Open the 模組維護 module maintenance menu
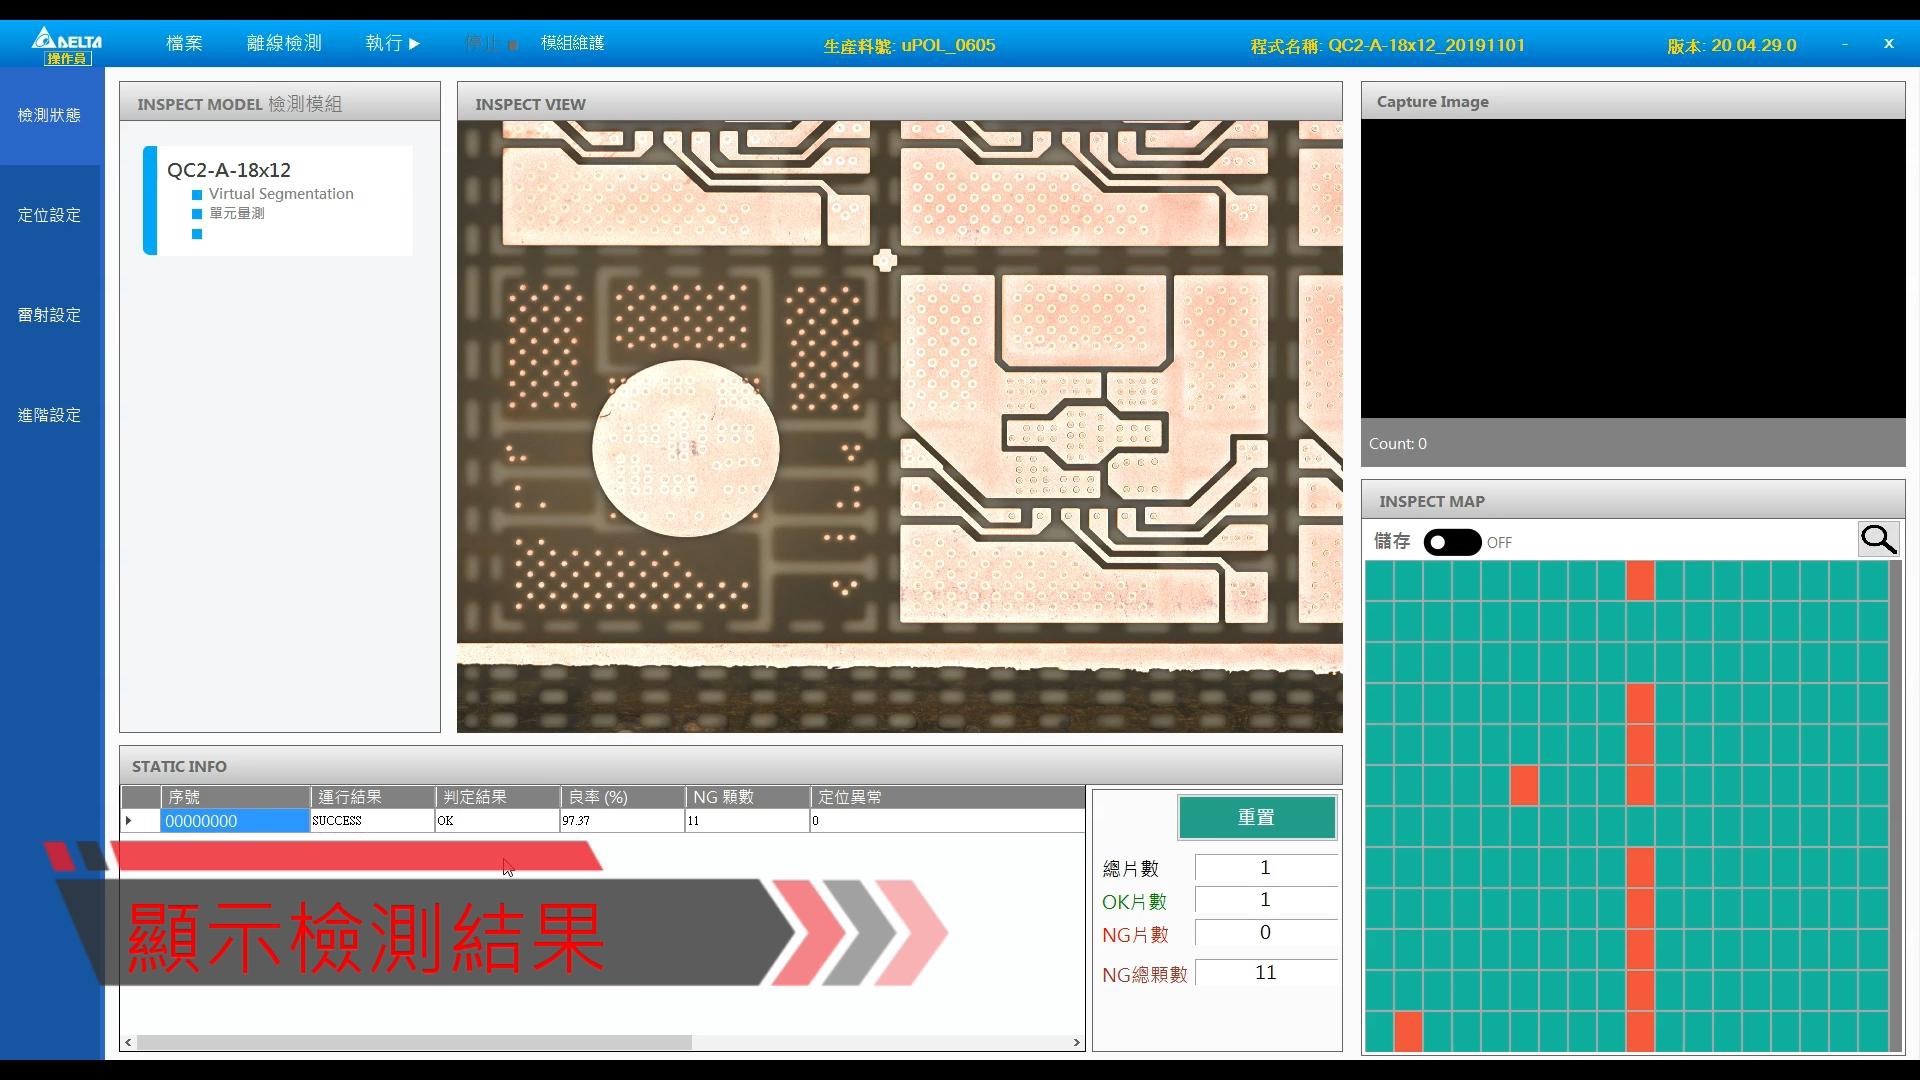 point(572,43)
